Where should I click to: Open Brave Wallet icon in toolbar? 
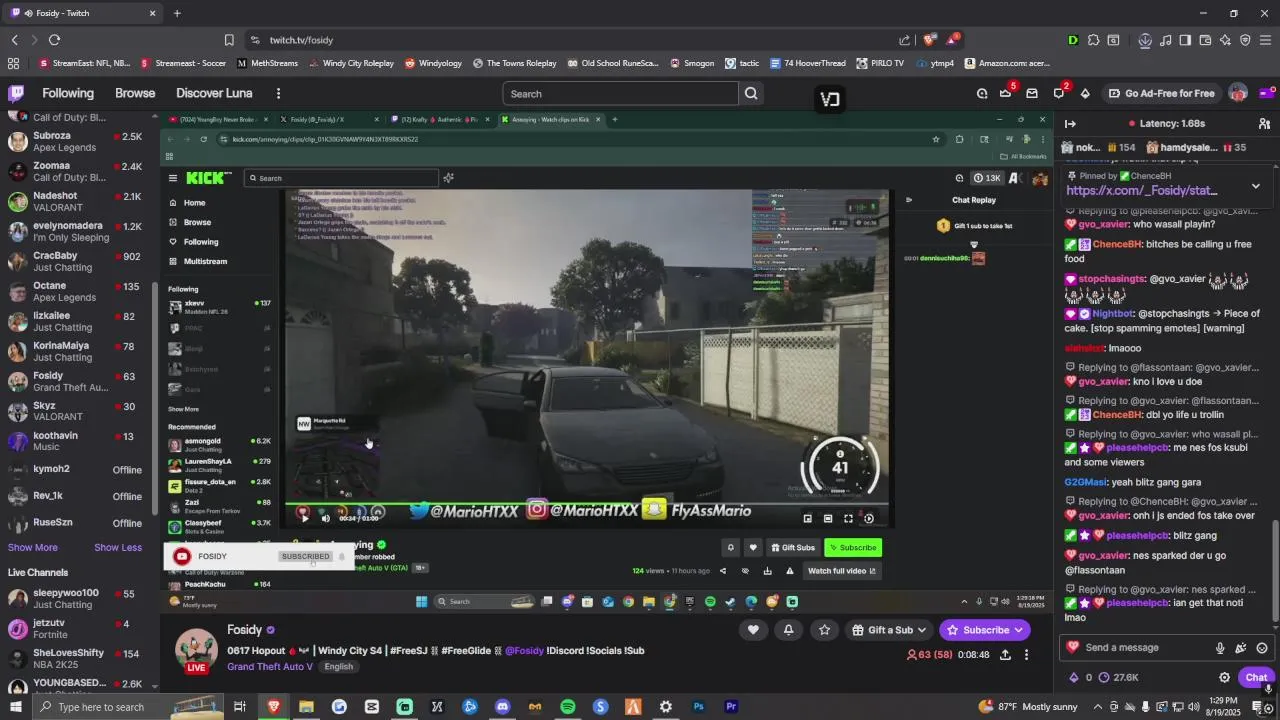(x=1205, y=40)
